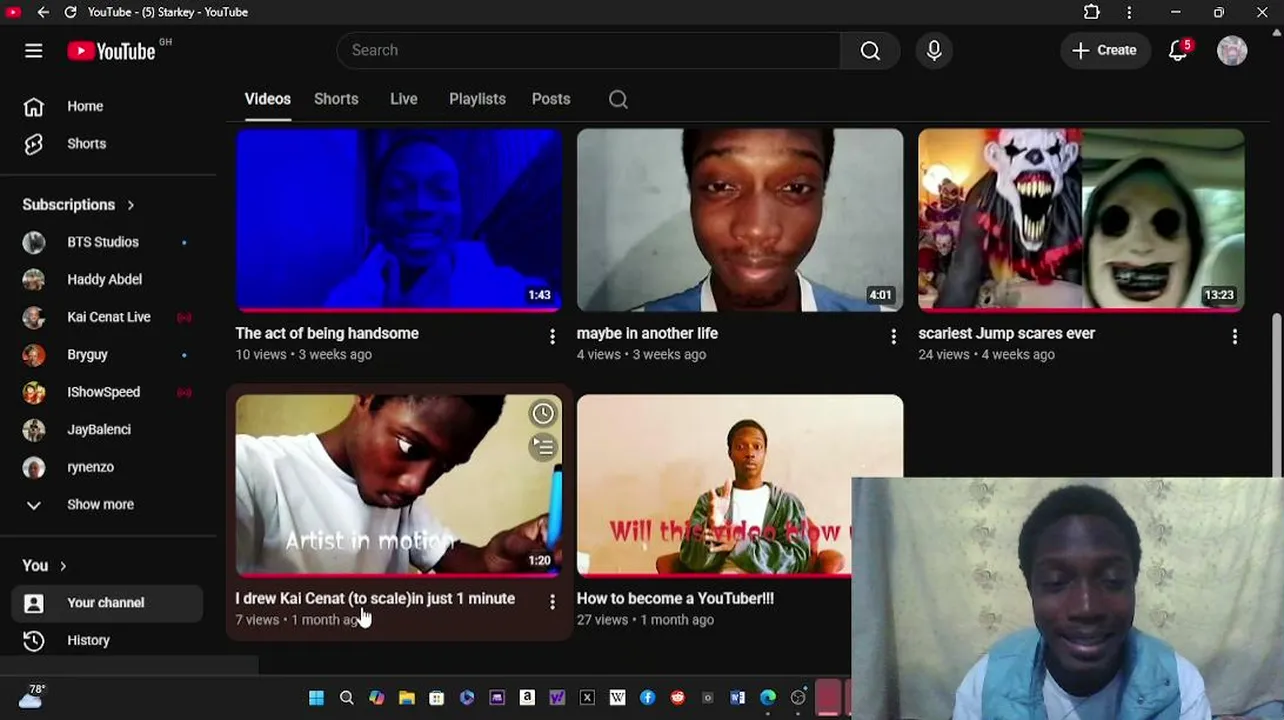Play the clown jump scares thumbnail

1081,219
